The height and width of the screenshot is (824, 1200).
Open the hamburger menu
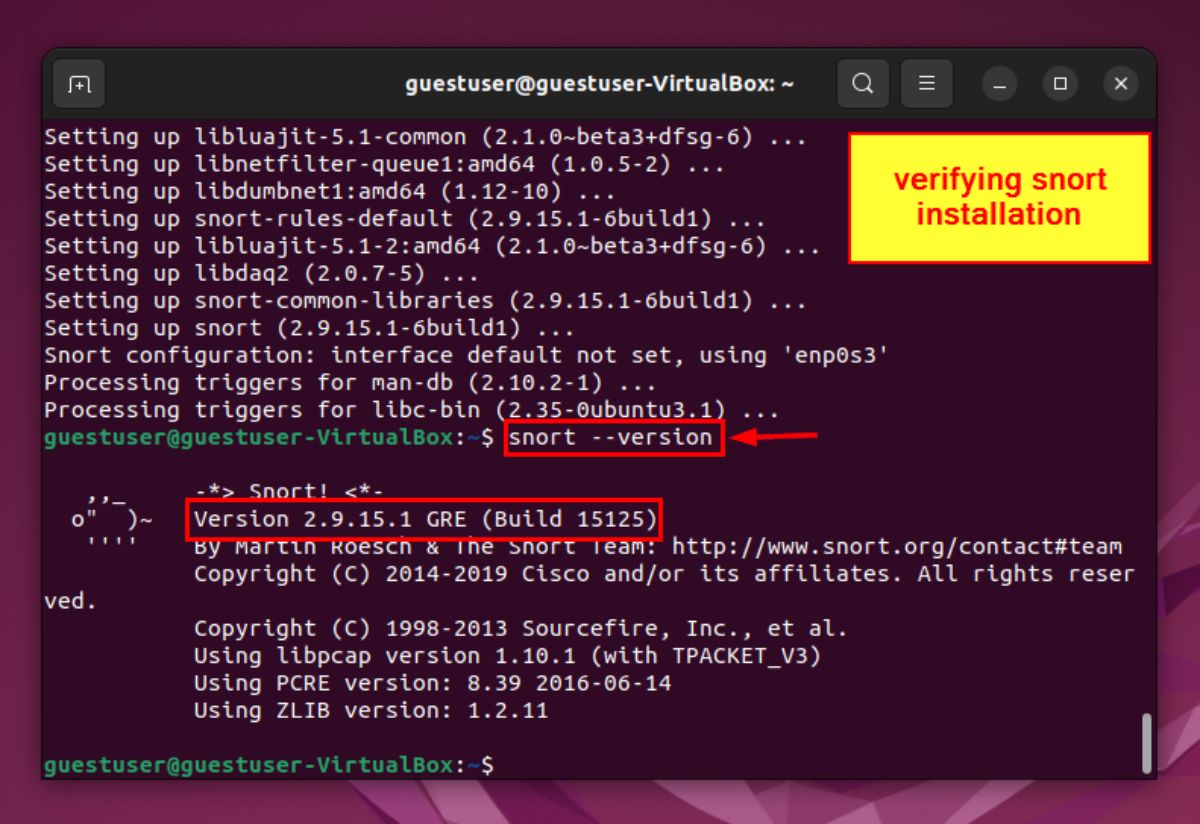tap(927, 84)
